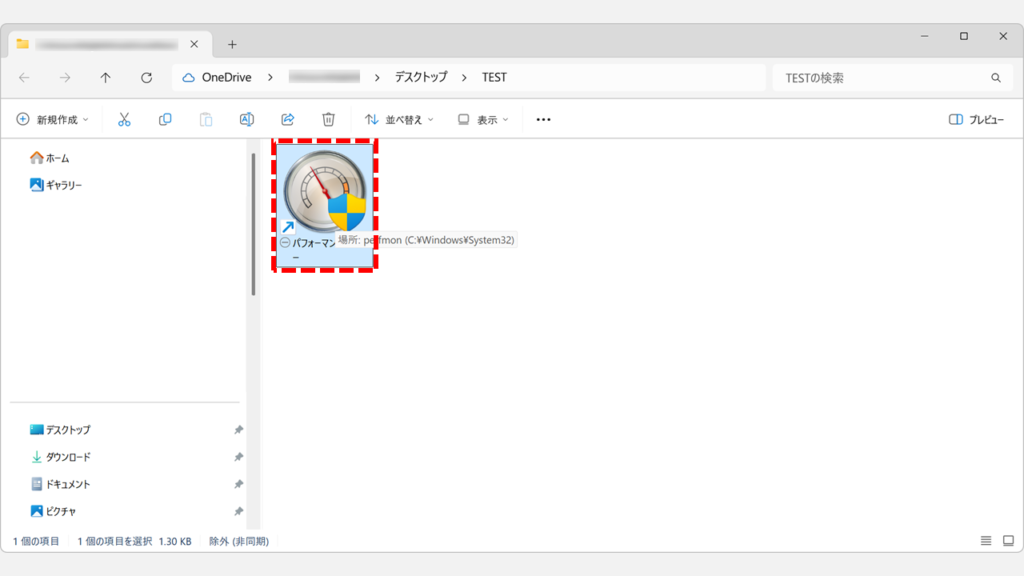Switch to the open folder tab
This screenshot has width=1024, height=576.
105,44
